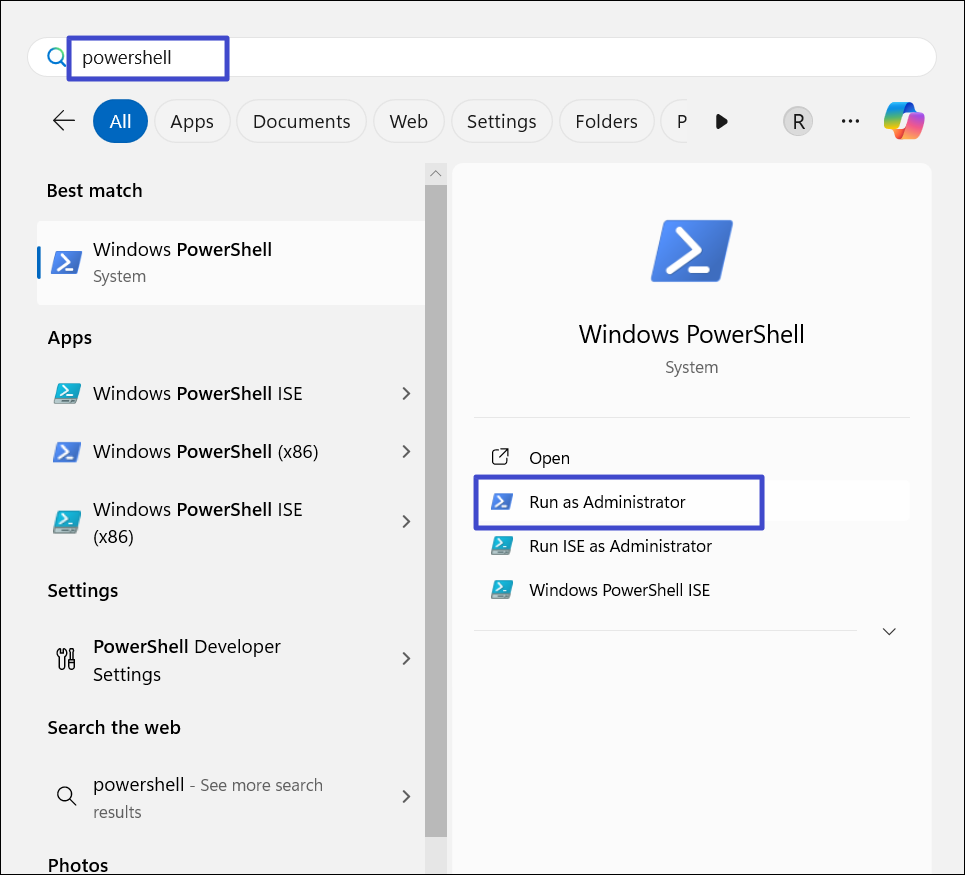This screenshot has width=965, height=875.
Task: Expand Windows PowerShell (x86) options chevron
Action: pyautogui.click(x=406, y=452)
